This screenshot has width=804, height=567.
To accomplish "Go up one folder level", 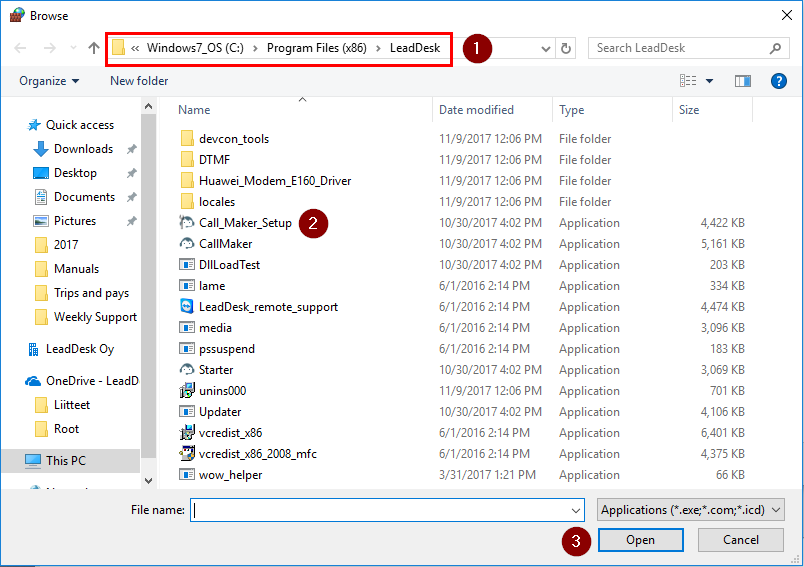I will pos(93,48).
